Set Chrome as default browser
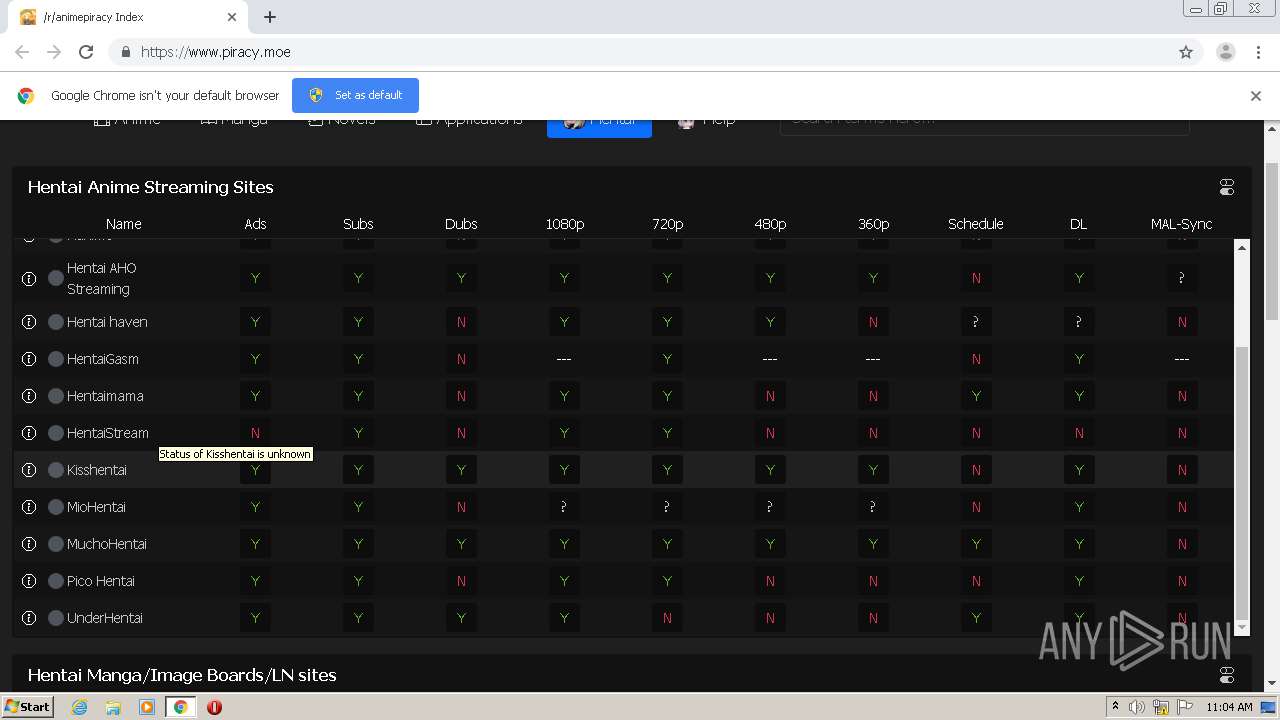This screenshot has width=1280, height=720. (355, 95)
